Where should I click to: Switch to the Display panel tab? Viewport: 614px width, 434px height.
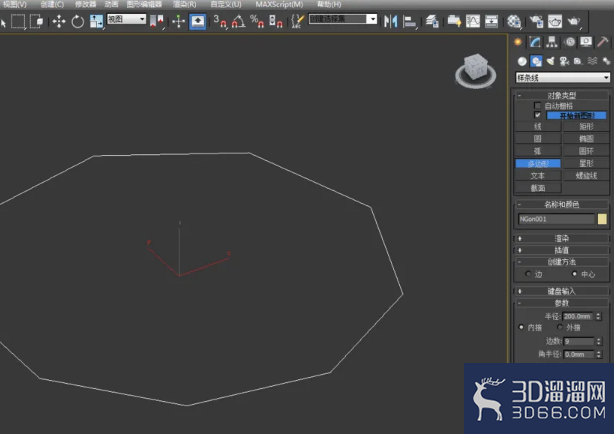pyautogui.click(x=586, y=42)
